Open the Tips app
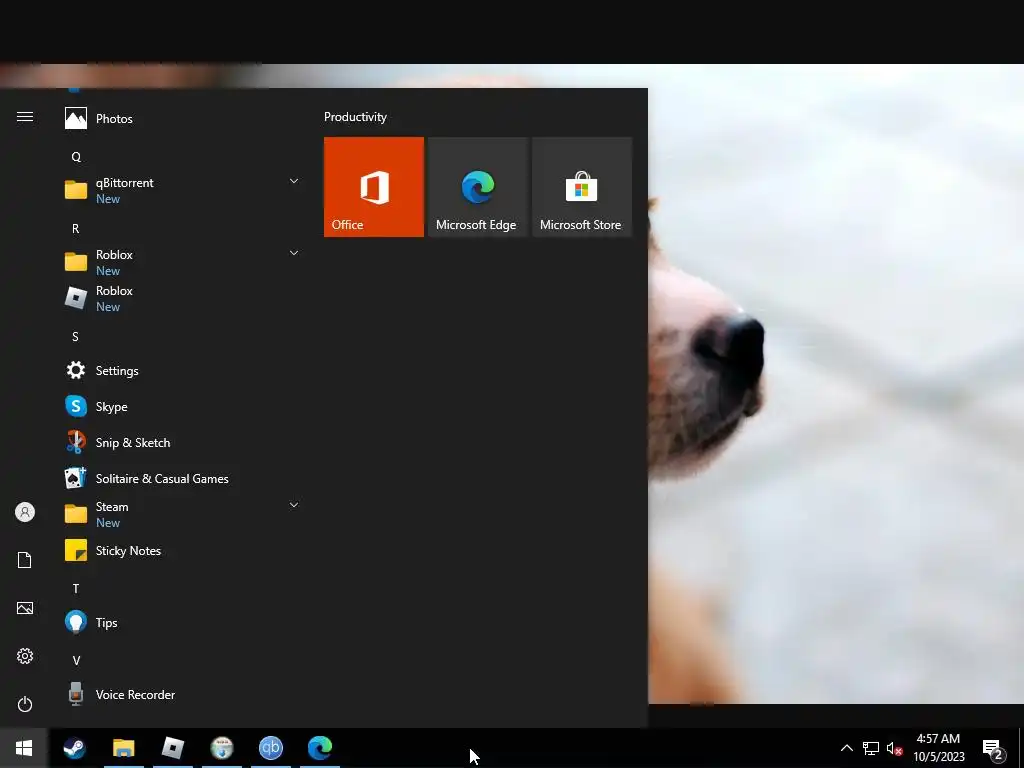 coord(182,622)
